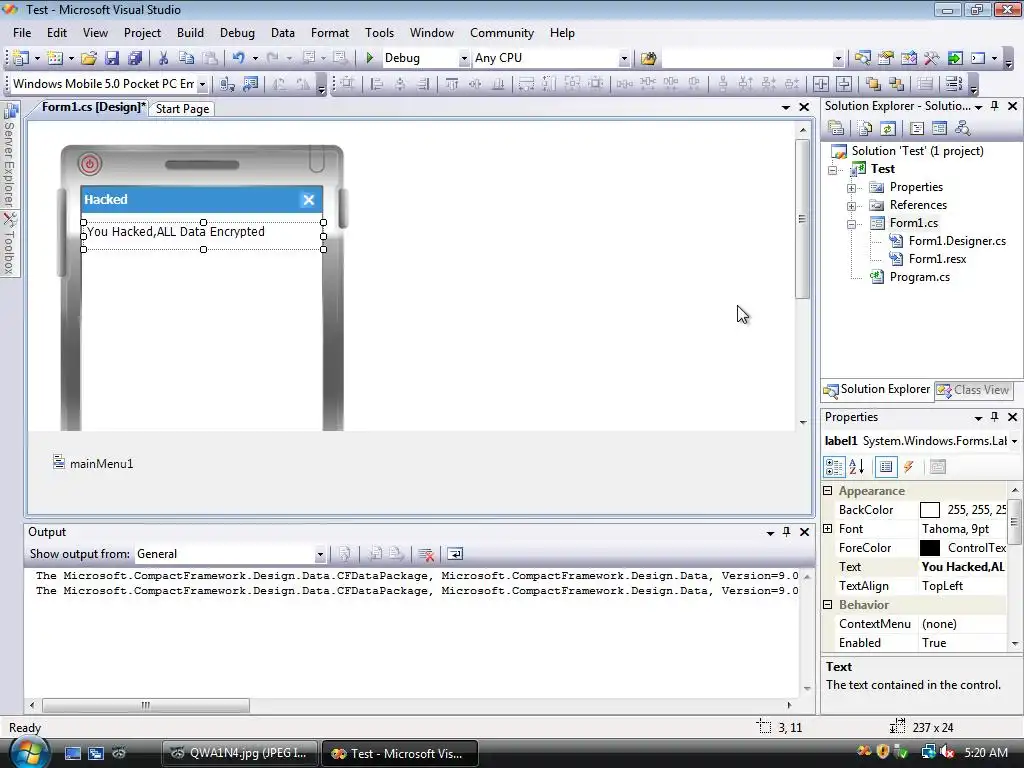The width and height of the screenshot is (1024, 768).
Task: Click View Code icon in Solution Explorer
Action: [x=917, y=129]
